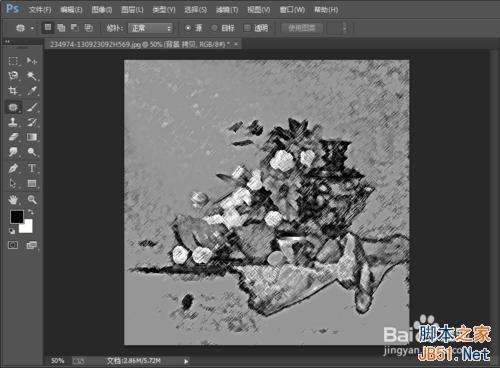
Task: Select the Crop tool
Action: click(x=13, y=91)
